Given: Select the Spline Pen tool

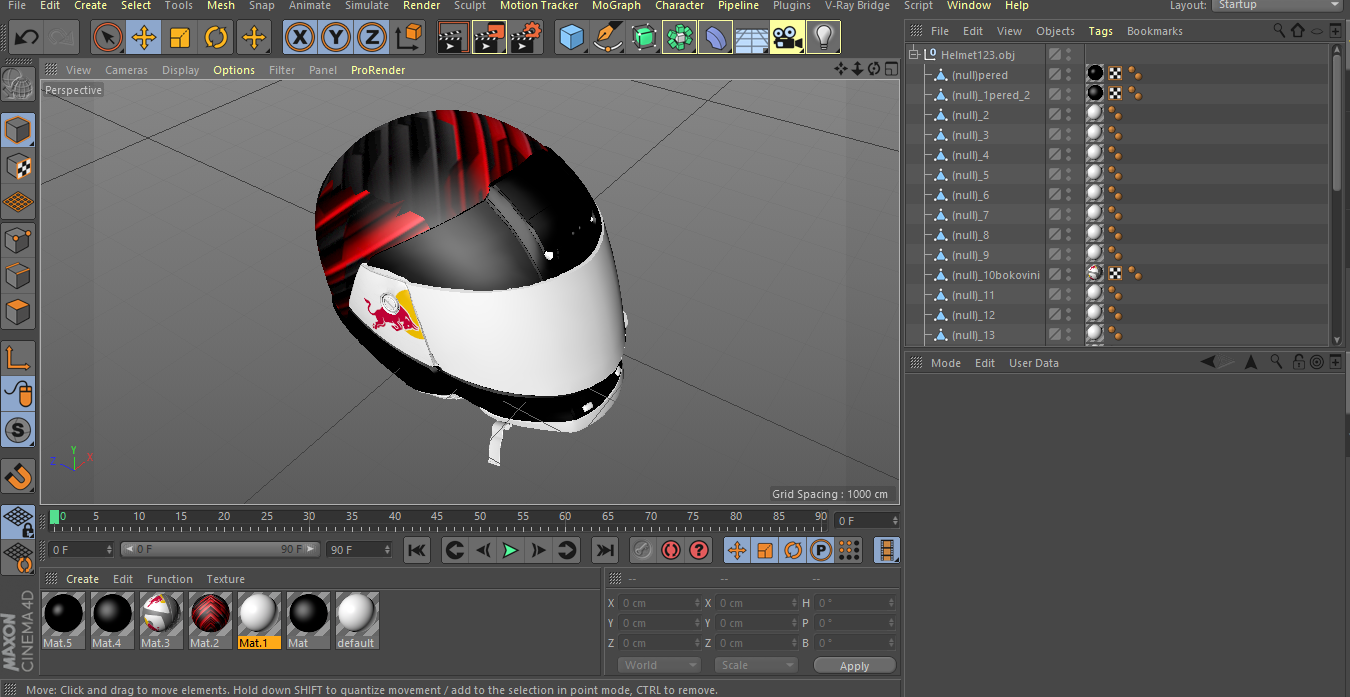Looking at the screenshot, I should pyautogui.click(x=607, y=37).
